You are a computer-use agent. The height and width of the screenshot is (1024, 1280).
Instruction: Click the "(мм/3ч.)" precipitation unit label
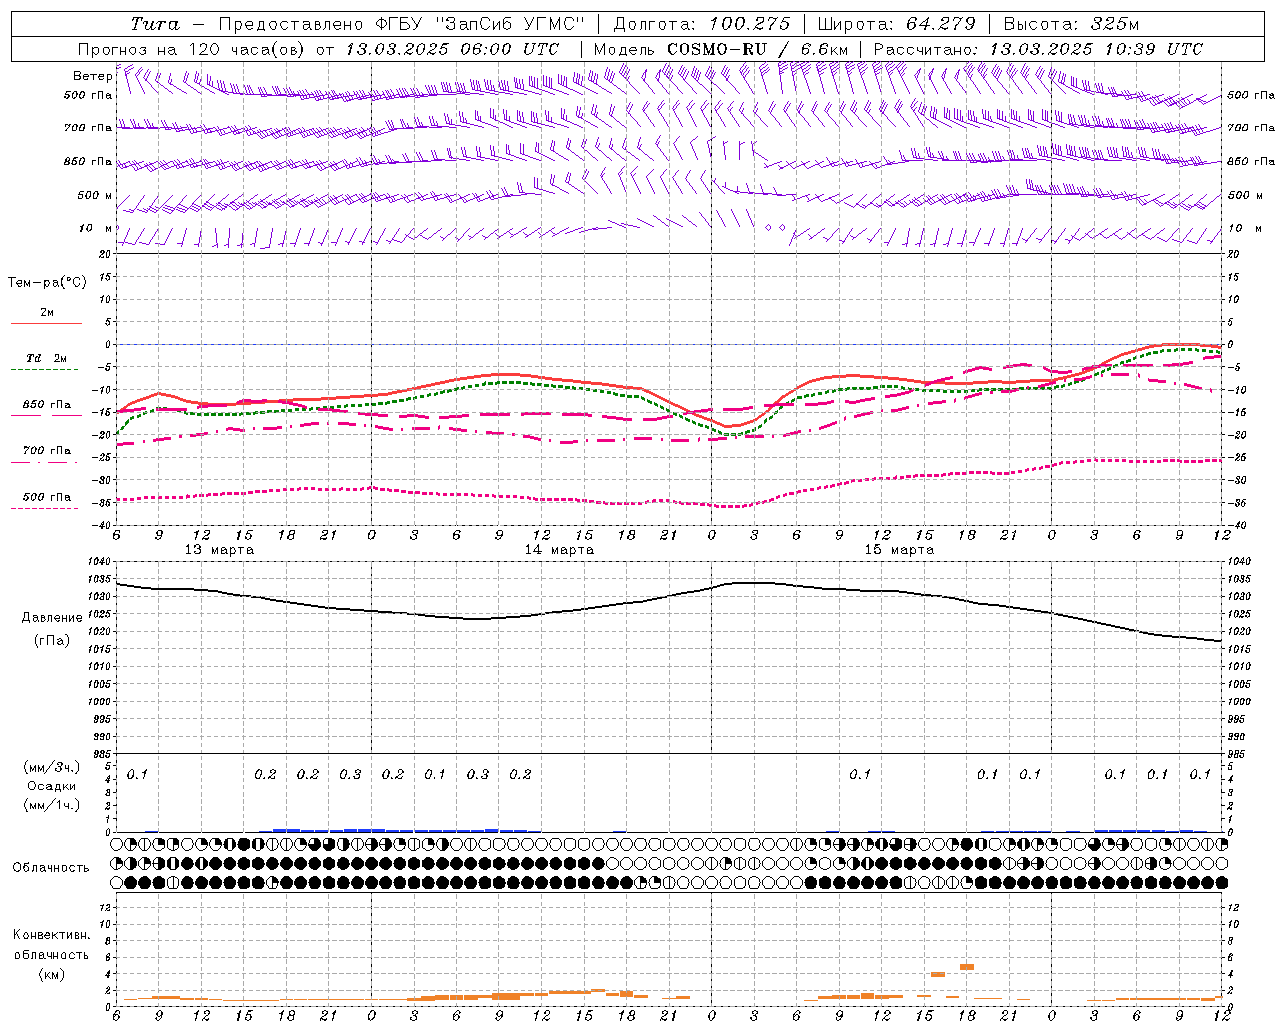52,767
